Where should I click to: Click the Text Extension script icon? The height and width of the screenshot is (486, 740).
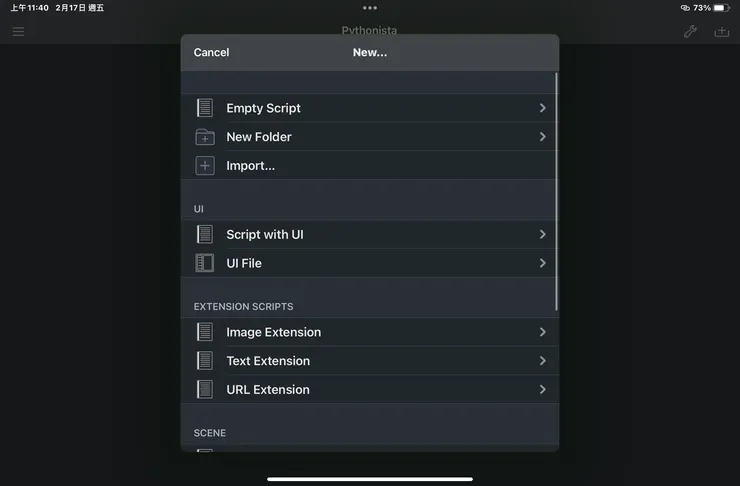tap(205, 361)
